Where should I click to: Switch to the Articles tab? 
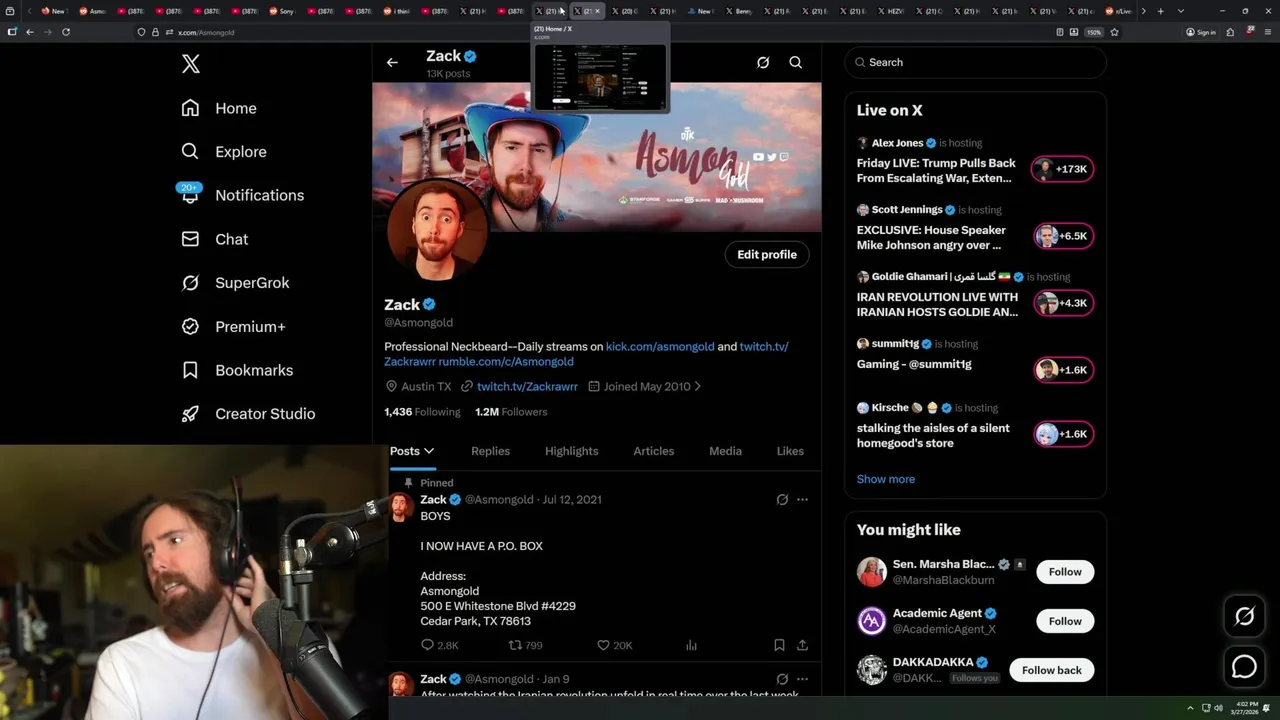[x=654, y=451]
